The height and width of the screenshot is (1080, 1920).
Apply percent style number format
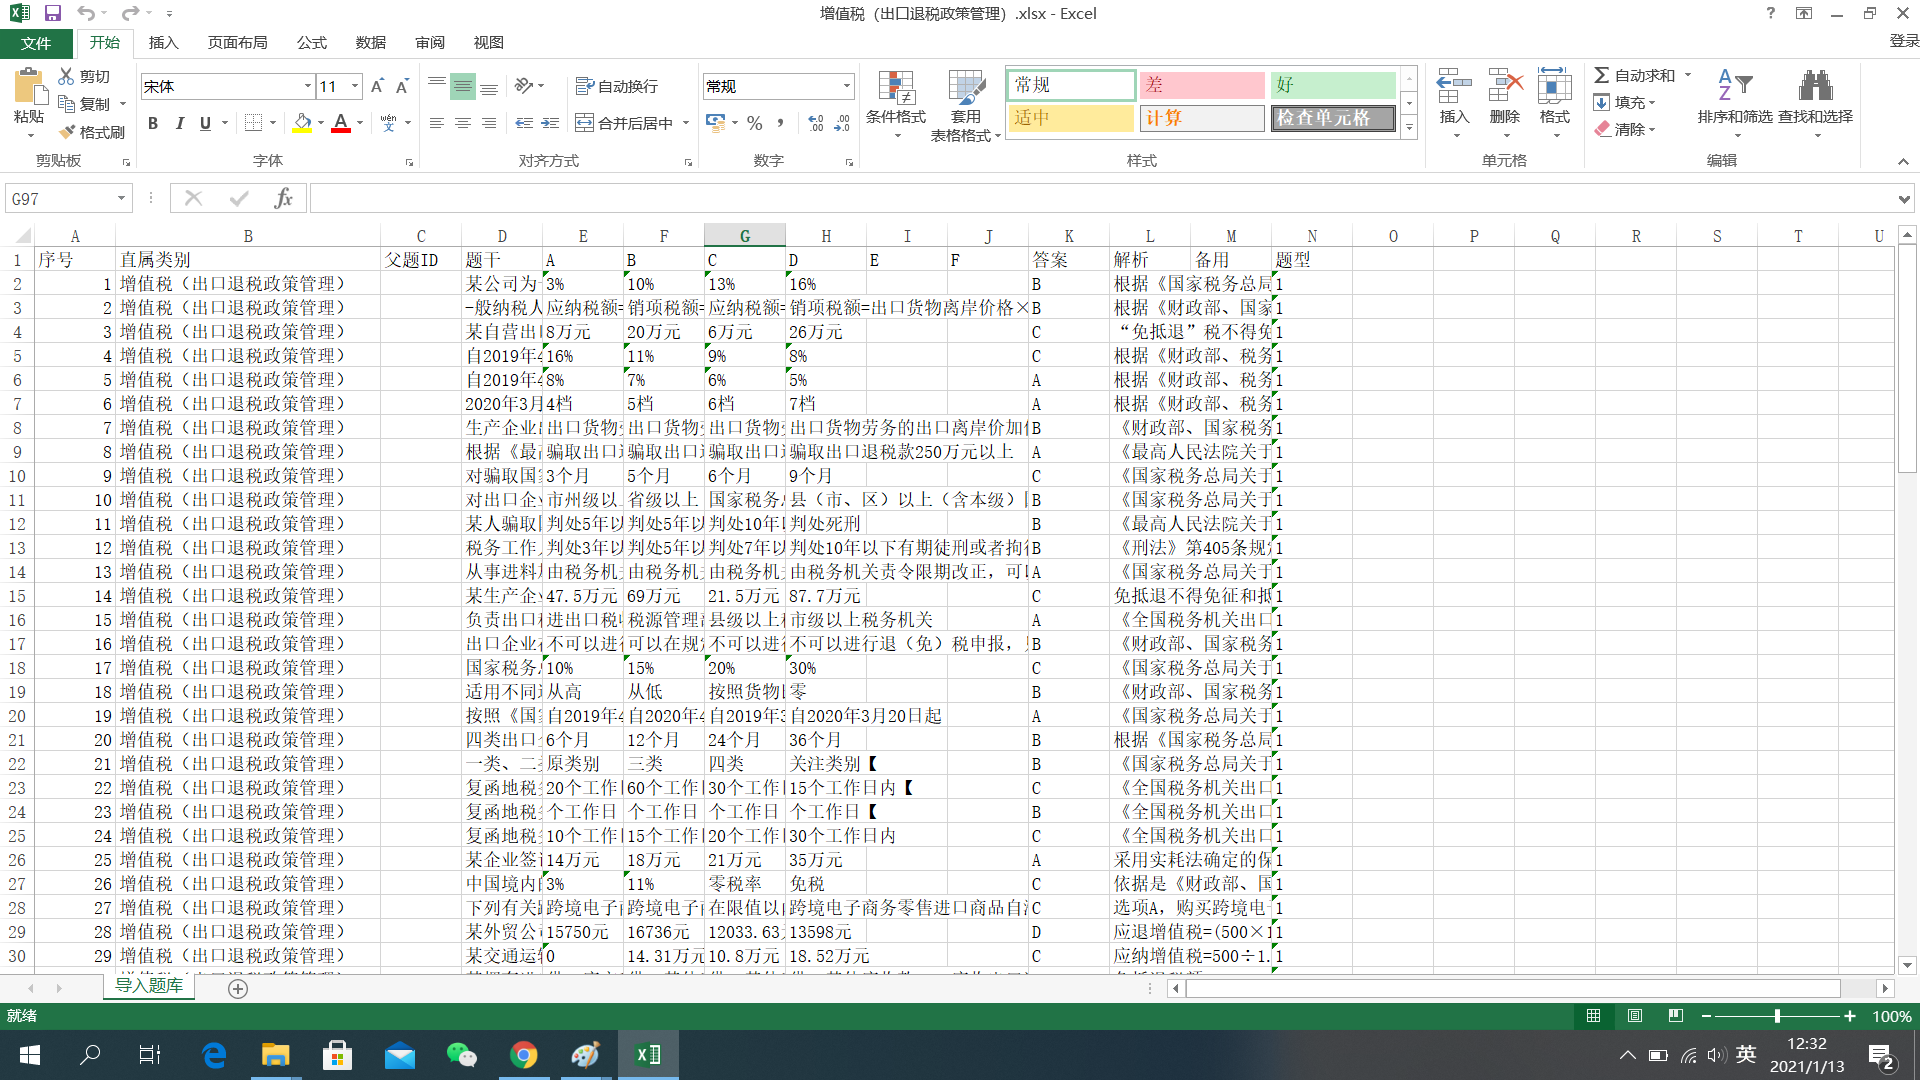tap(755, 123)
